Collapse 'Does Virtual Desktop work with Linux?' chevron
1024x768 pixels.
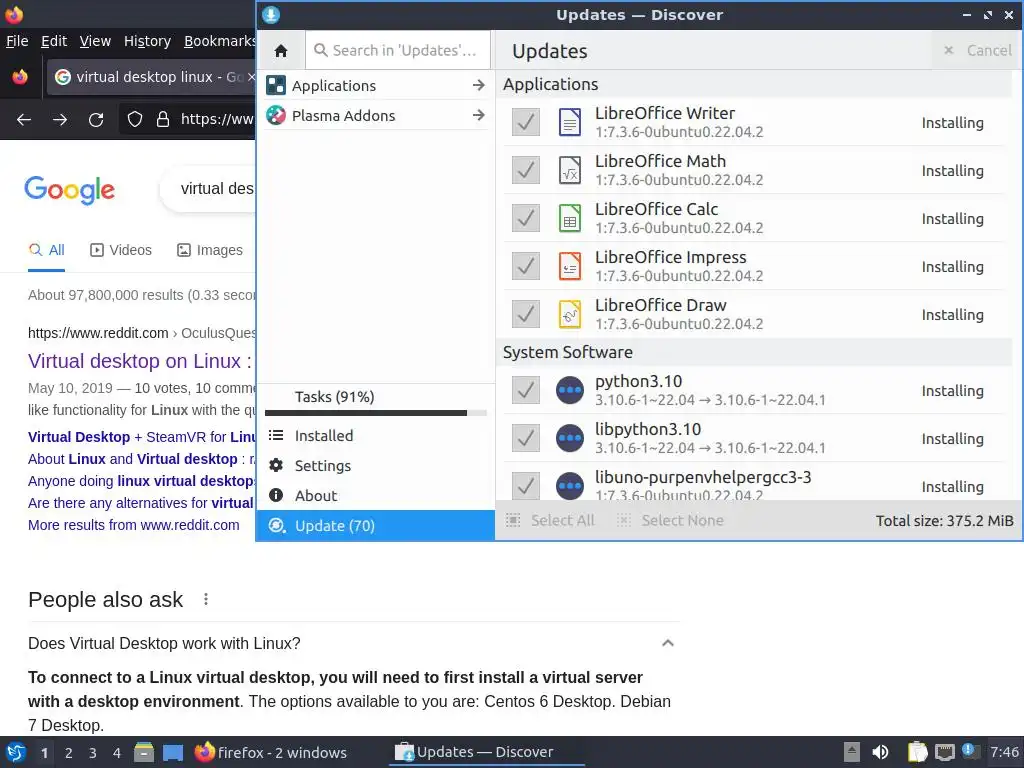[x=667, y=643]
